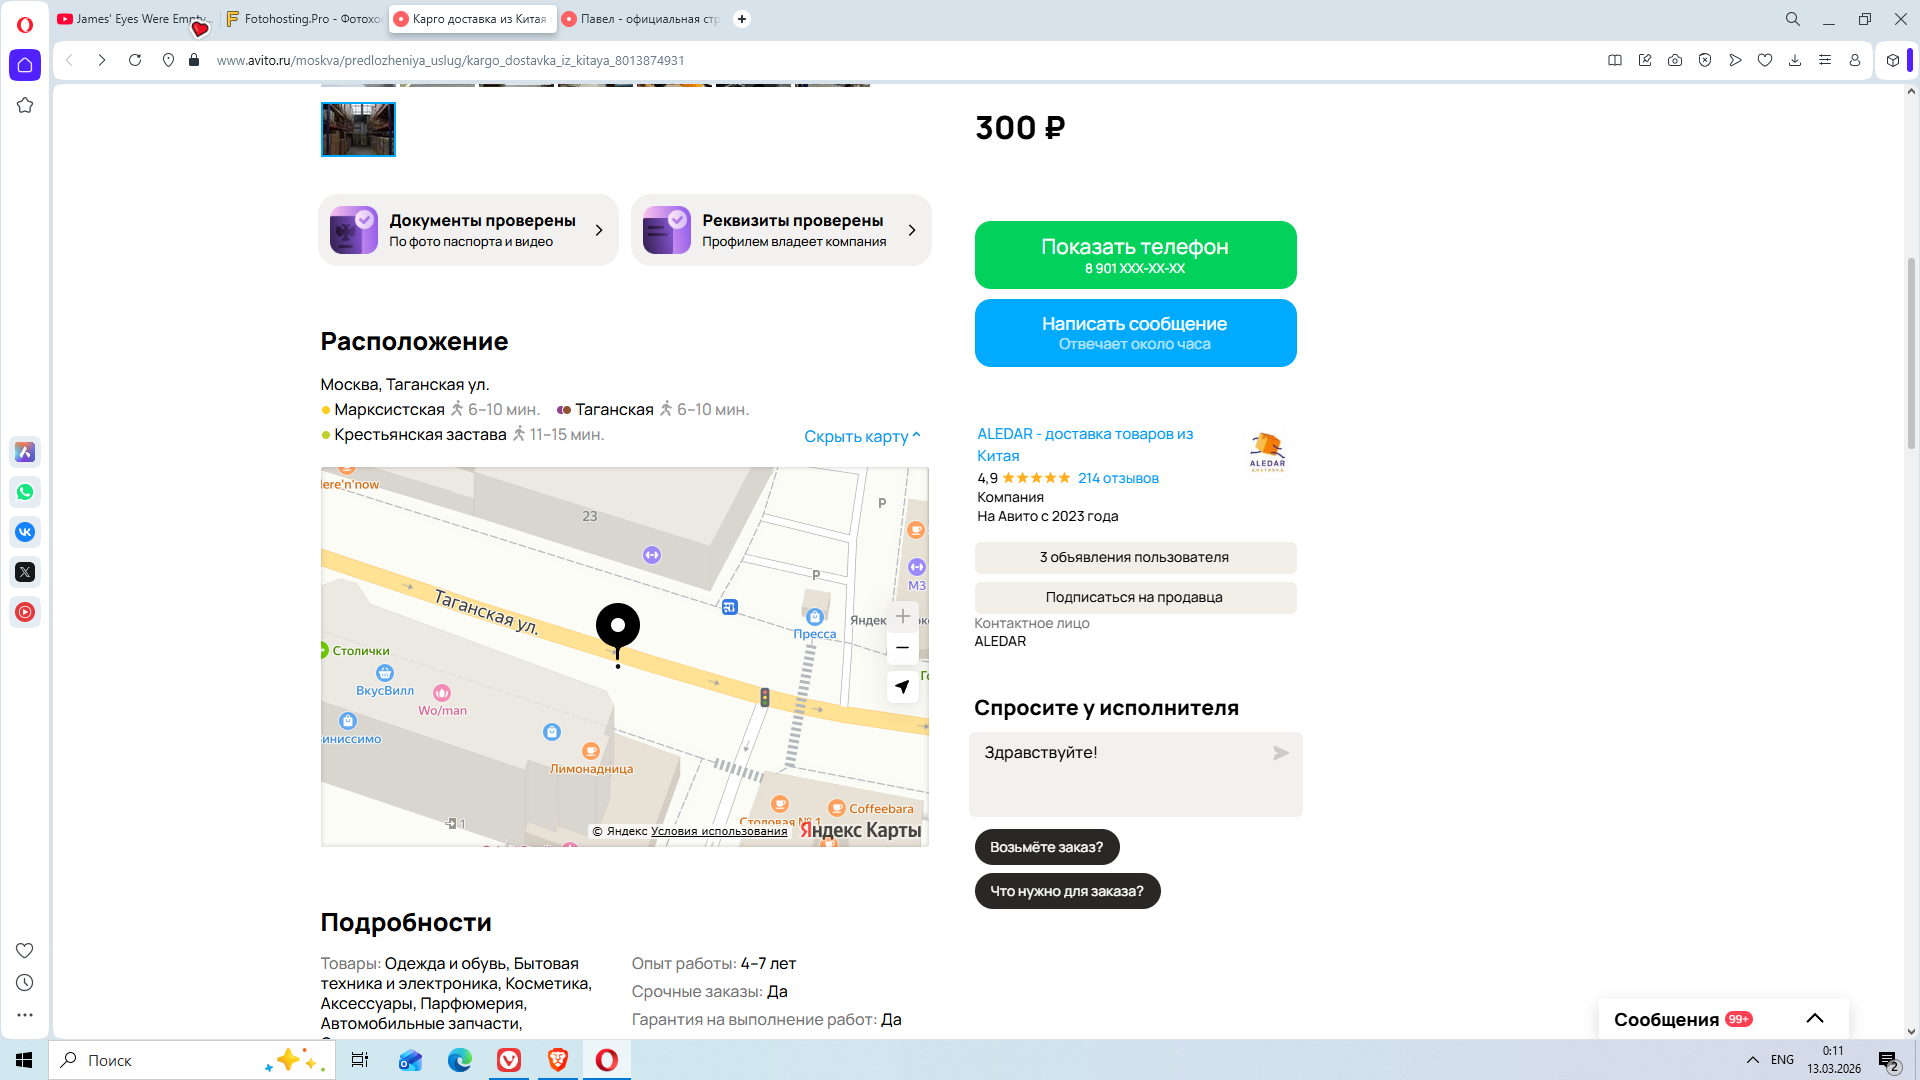The image size is (1920, 1080).
Task: Open the Opera snapshot camera icon
Action: tap(1675, 60)
